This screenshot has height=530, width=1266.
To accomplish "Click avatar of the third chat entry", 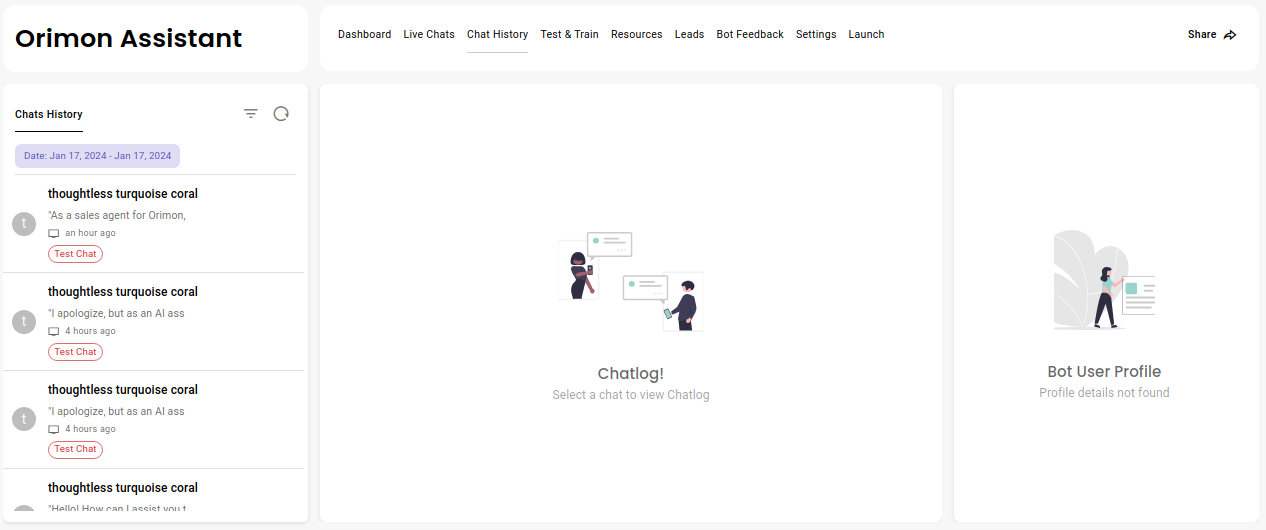I will point(24,419).
